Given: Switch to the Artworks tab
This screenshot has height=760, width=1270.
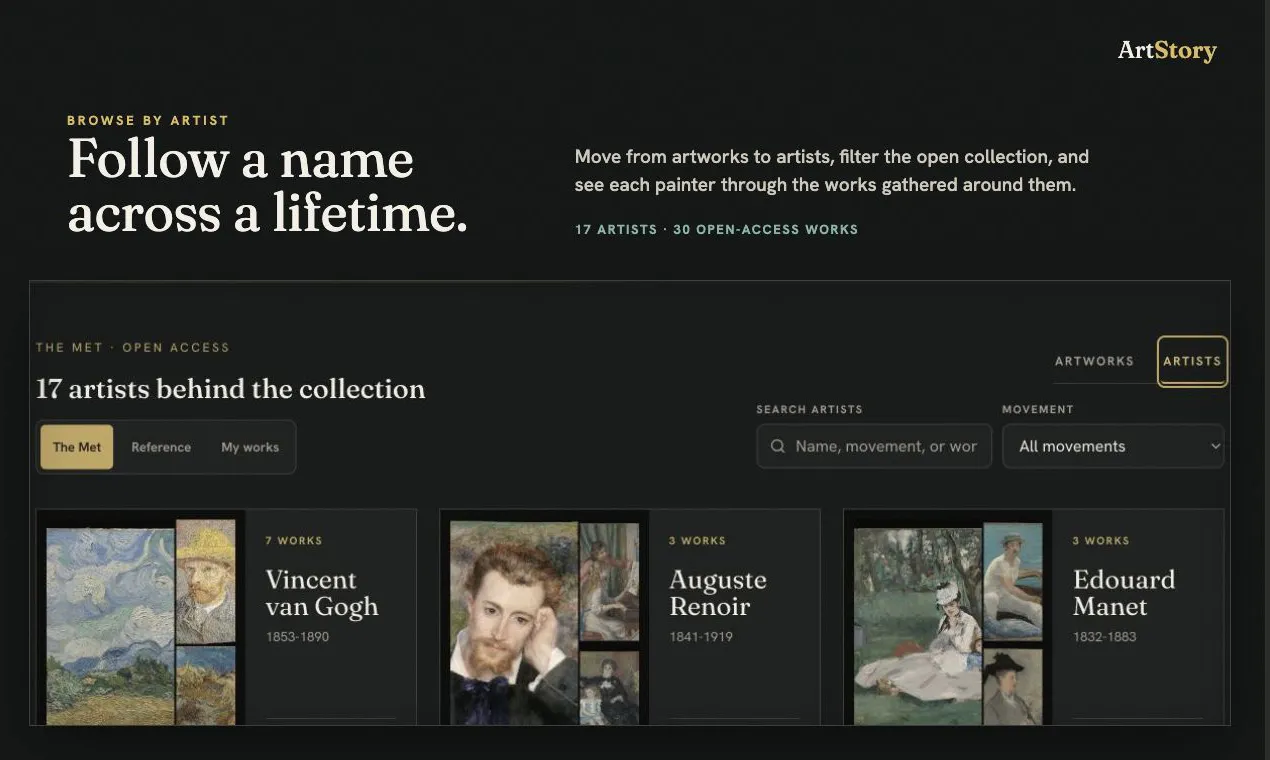Looking at the screenshot, I should (x=1094, y=361).
